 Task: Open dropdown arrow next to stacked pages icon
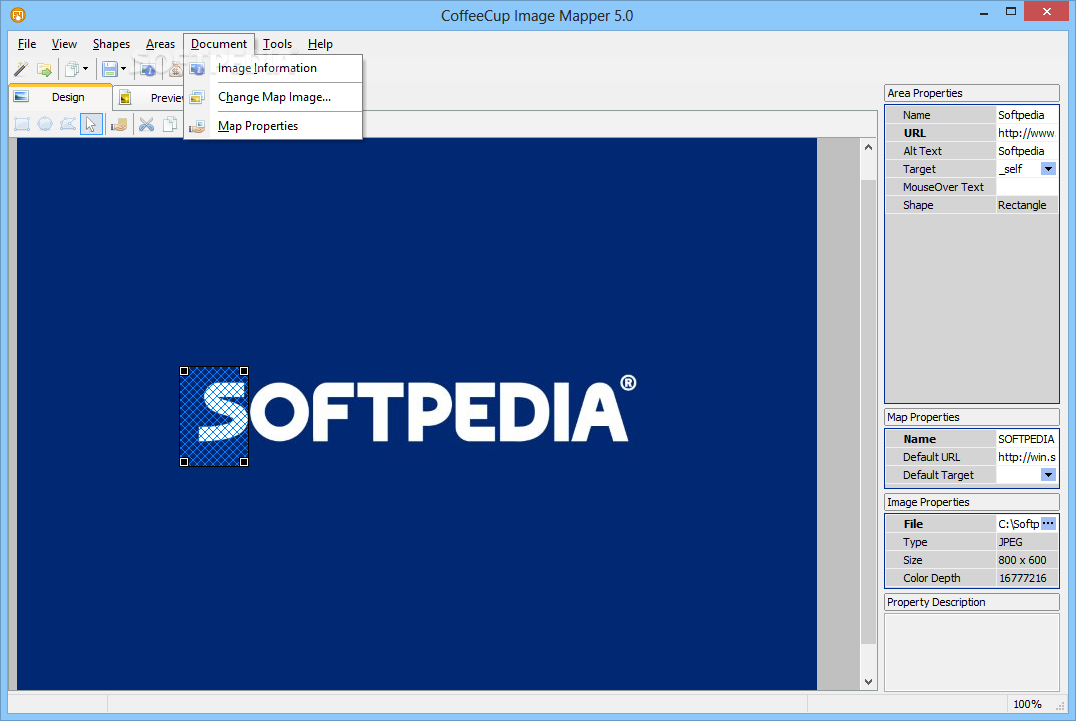coord(86,69)
